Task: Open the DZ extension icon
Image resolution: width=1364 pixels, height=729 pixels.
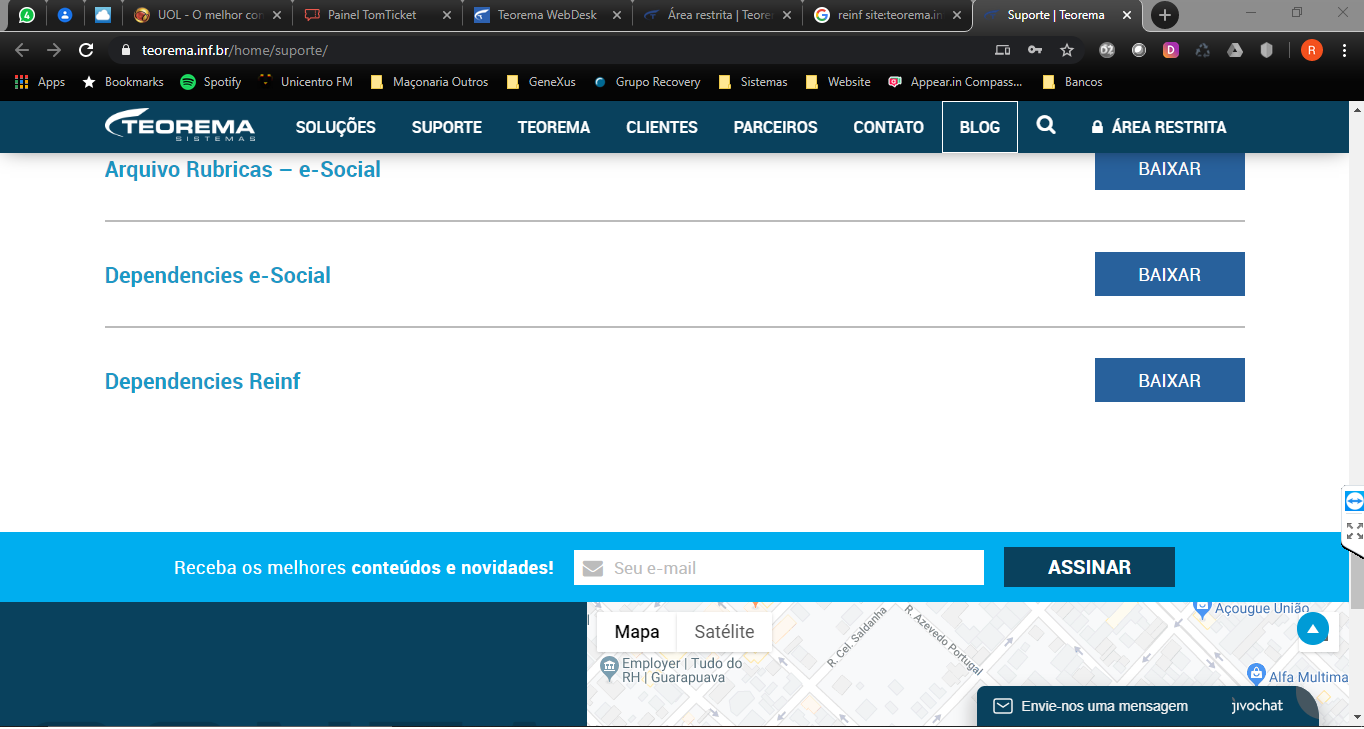Action: pyautogui.click(x=1107, y=50)
